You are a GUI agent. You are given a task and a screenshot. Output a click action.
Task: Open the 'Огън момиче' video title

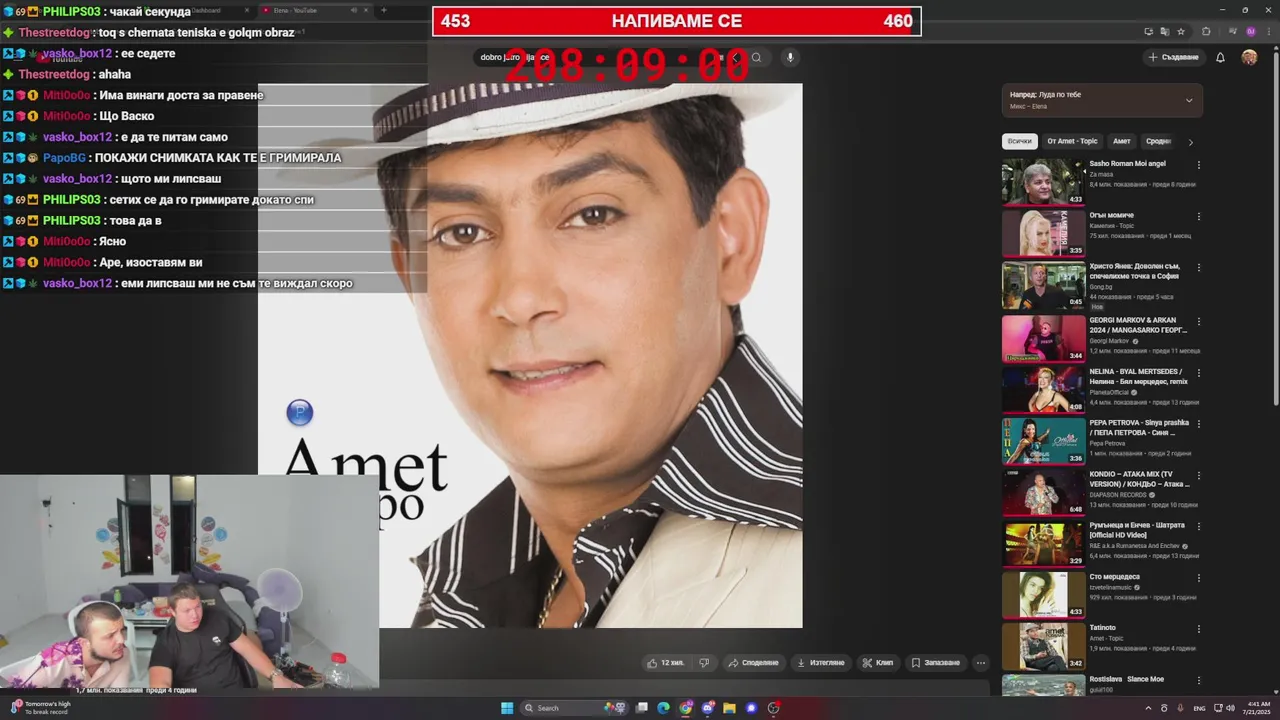(1111, 215)
